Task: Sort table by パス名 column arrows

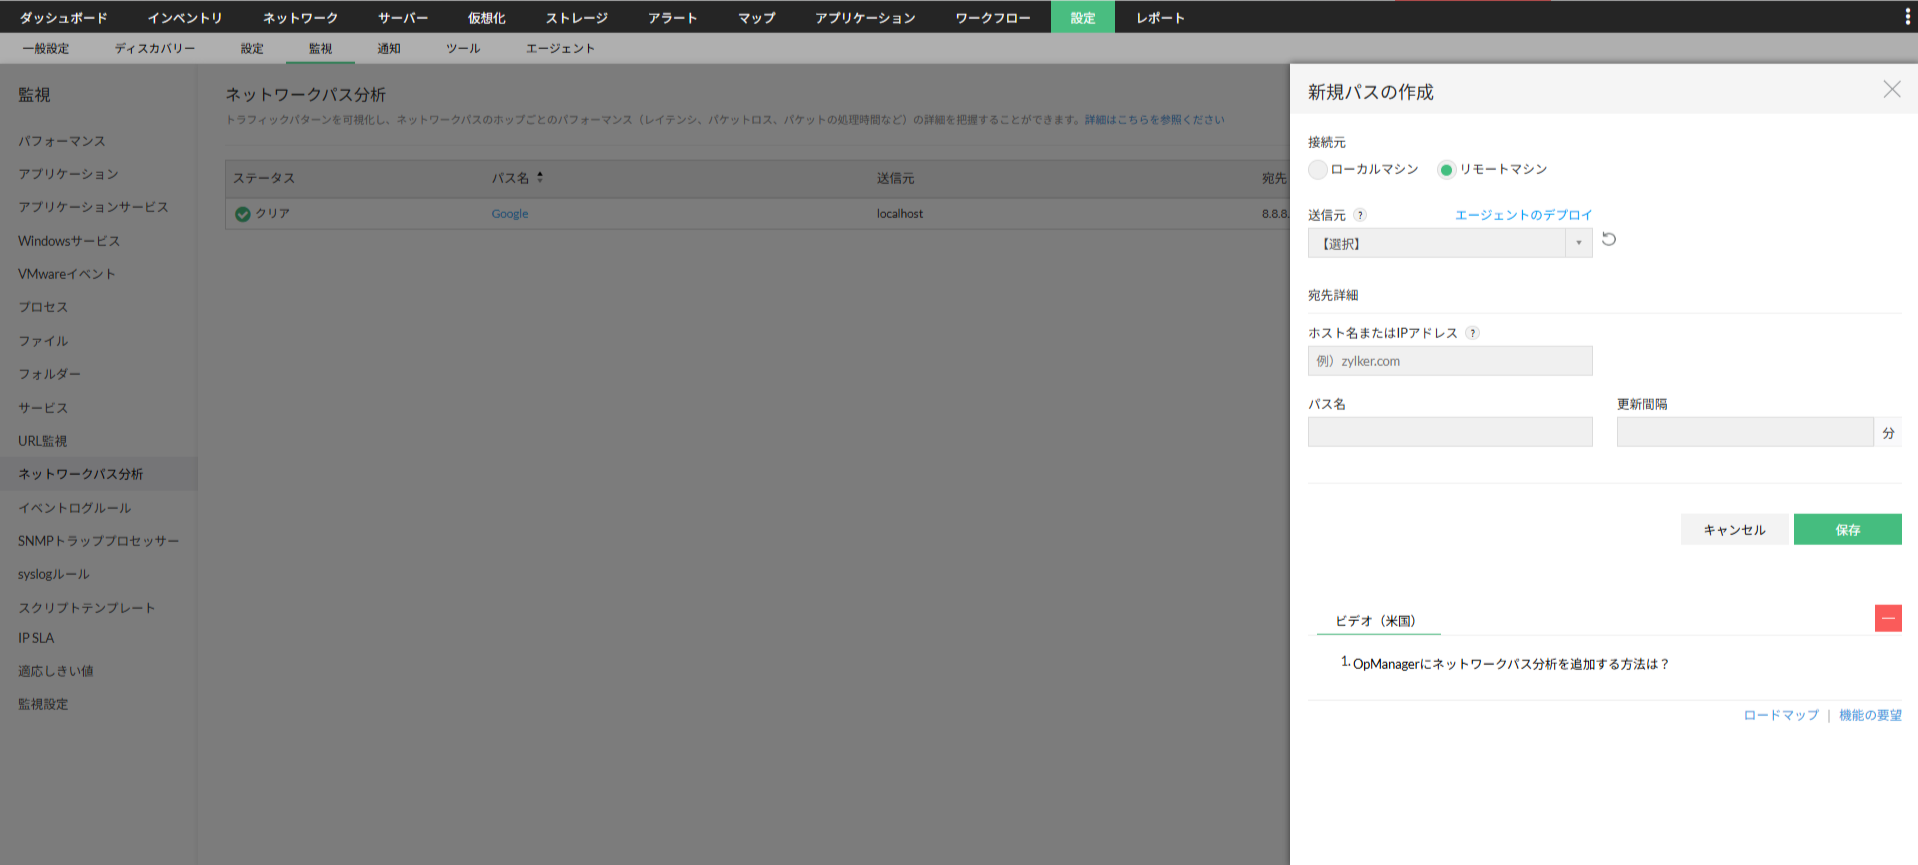Action: click(540, 177)
